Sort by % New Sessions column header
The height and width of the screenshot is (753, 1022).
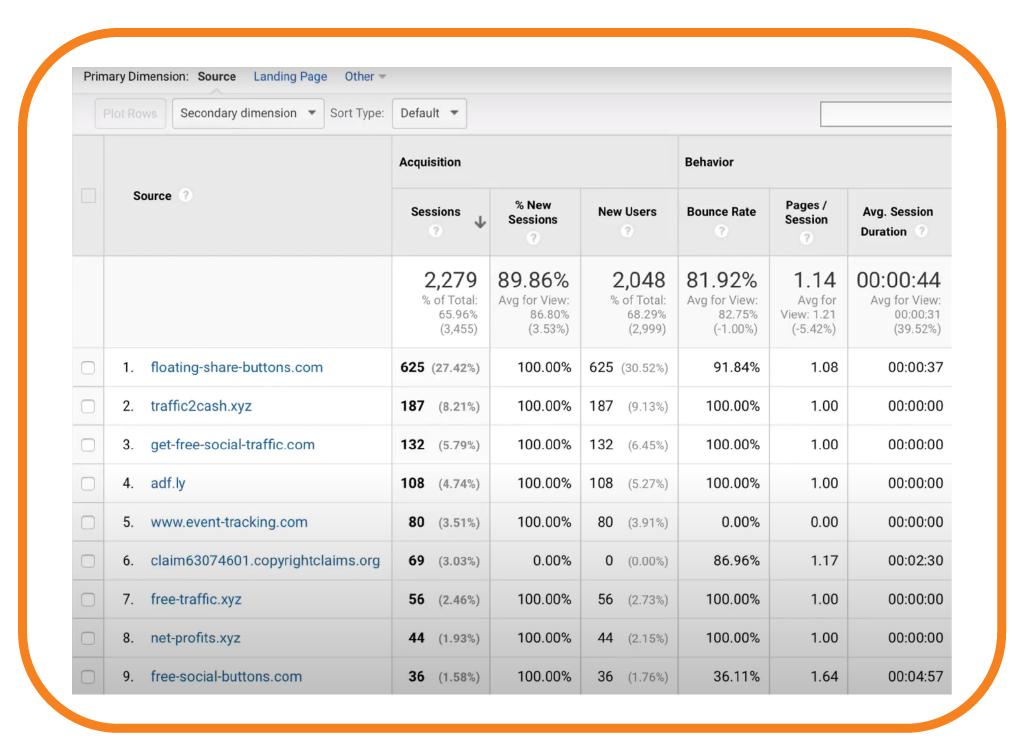point(533,213)
